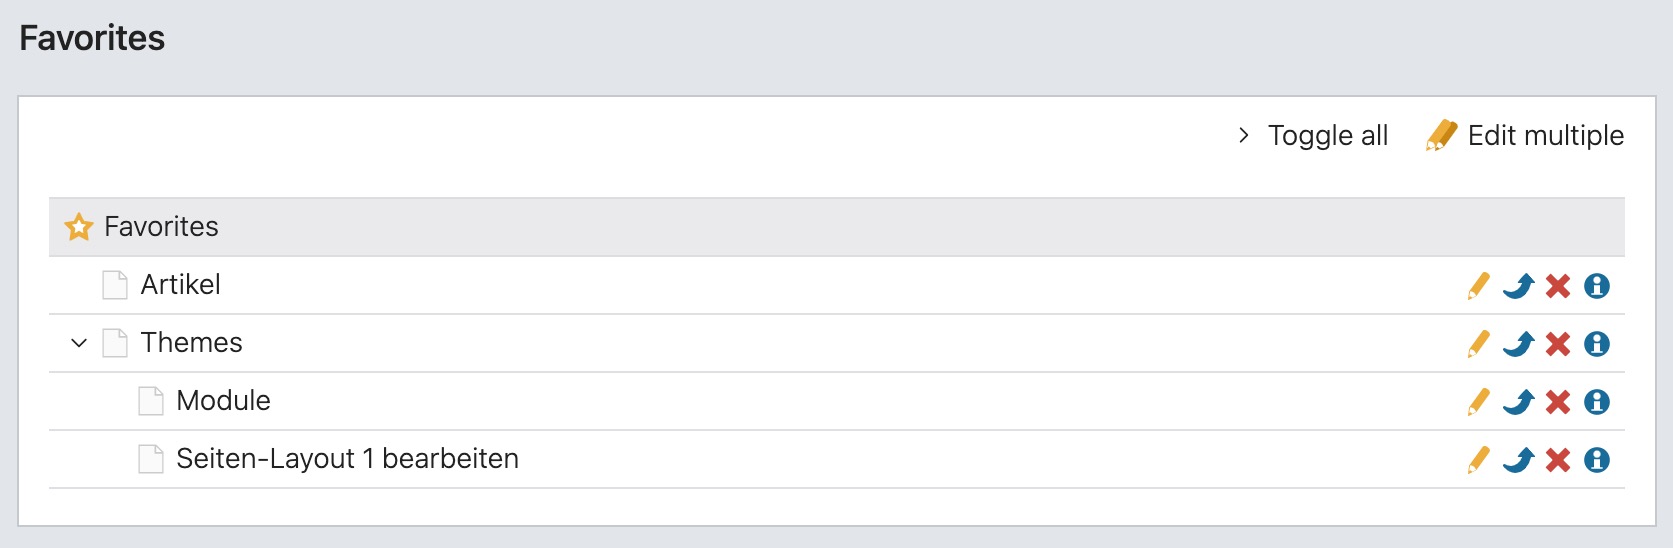This screenshot has width=1673, height=548.
Task: Select the Module tree entry
Action: tap(223, 401)
